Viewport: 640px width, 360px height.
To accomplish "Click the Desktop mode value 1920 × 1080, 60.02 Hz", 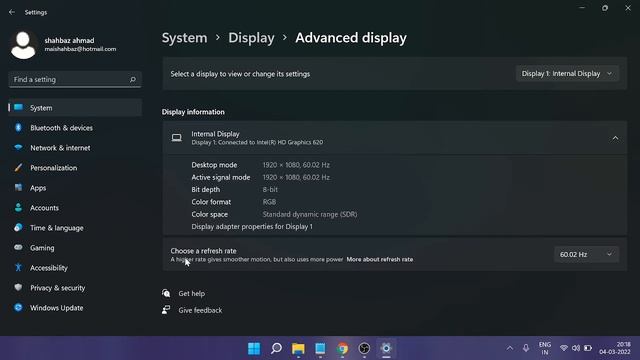I will coord(296,165).
